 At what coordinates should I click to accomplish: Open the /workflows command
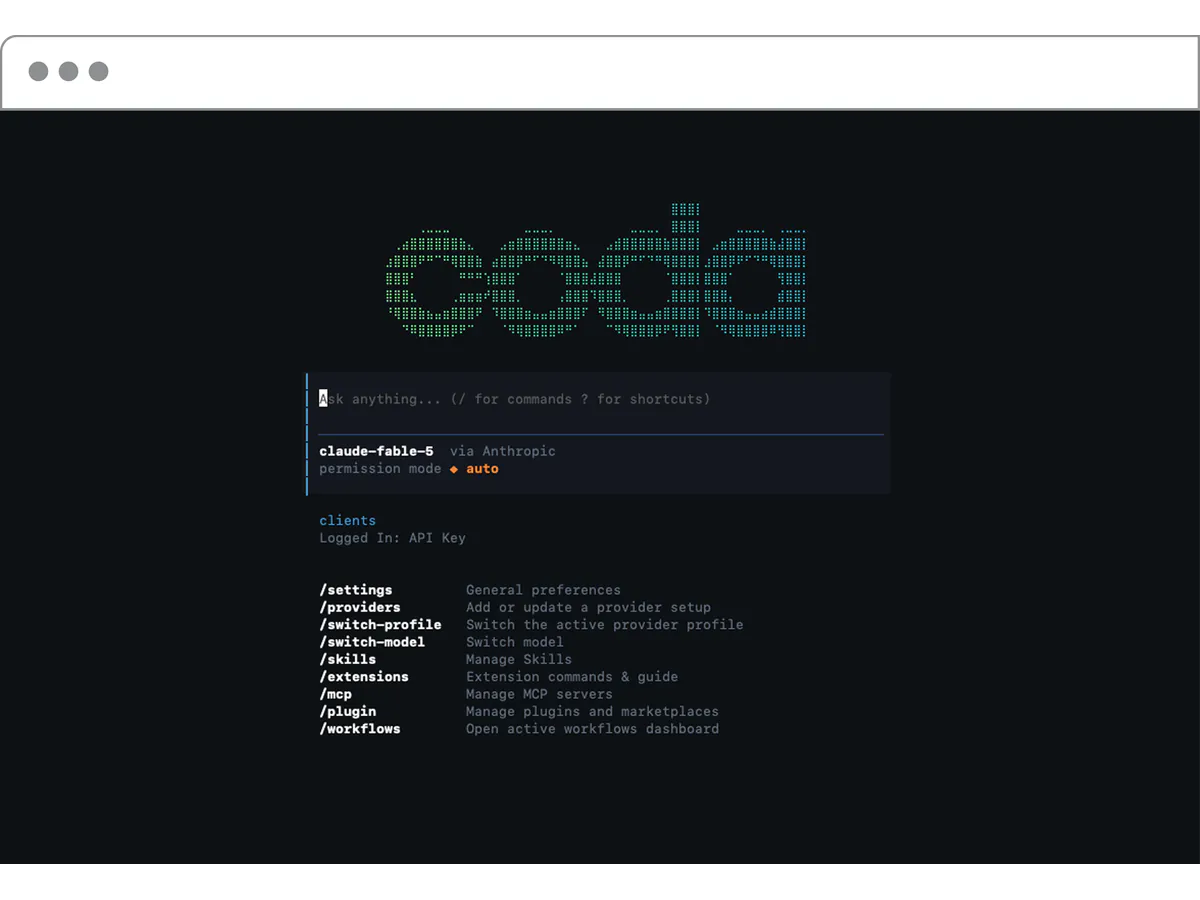[360, 729]
